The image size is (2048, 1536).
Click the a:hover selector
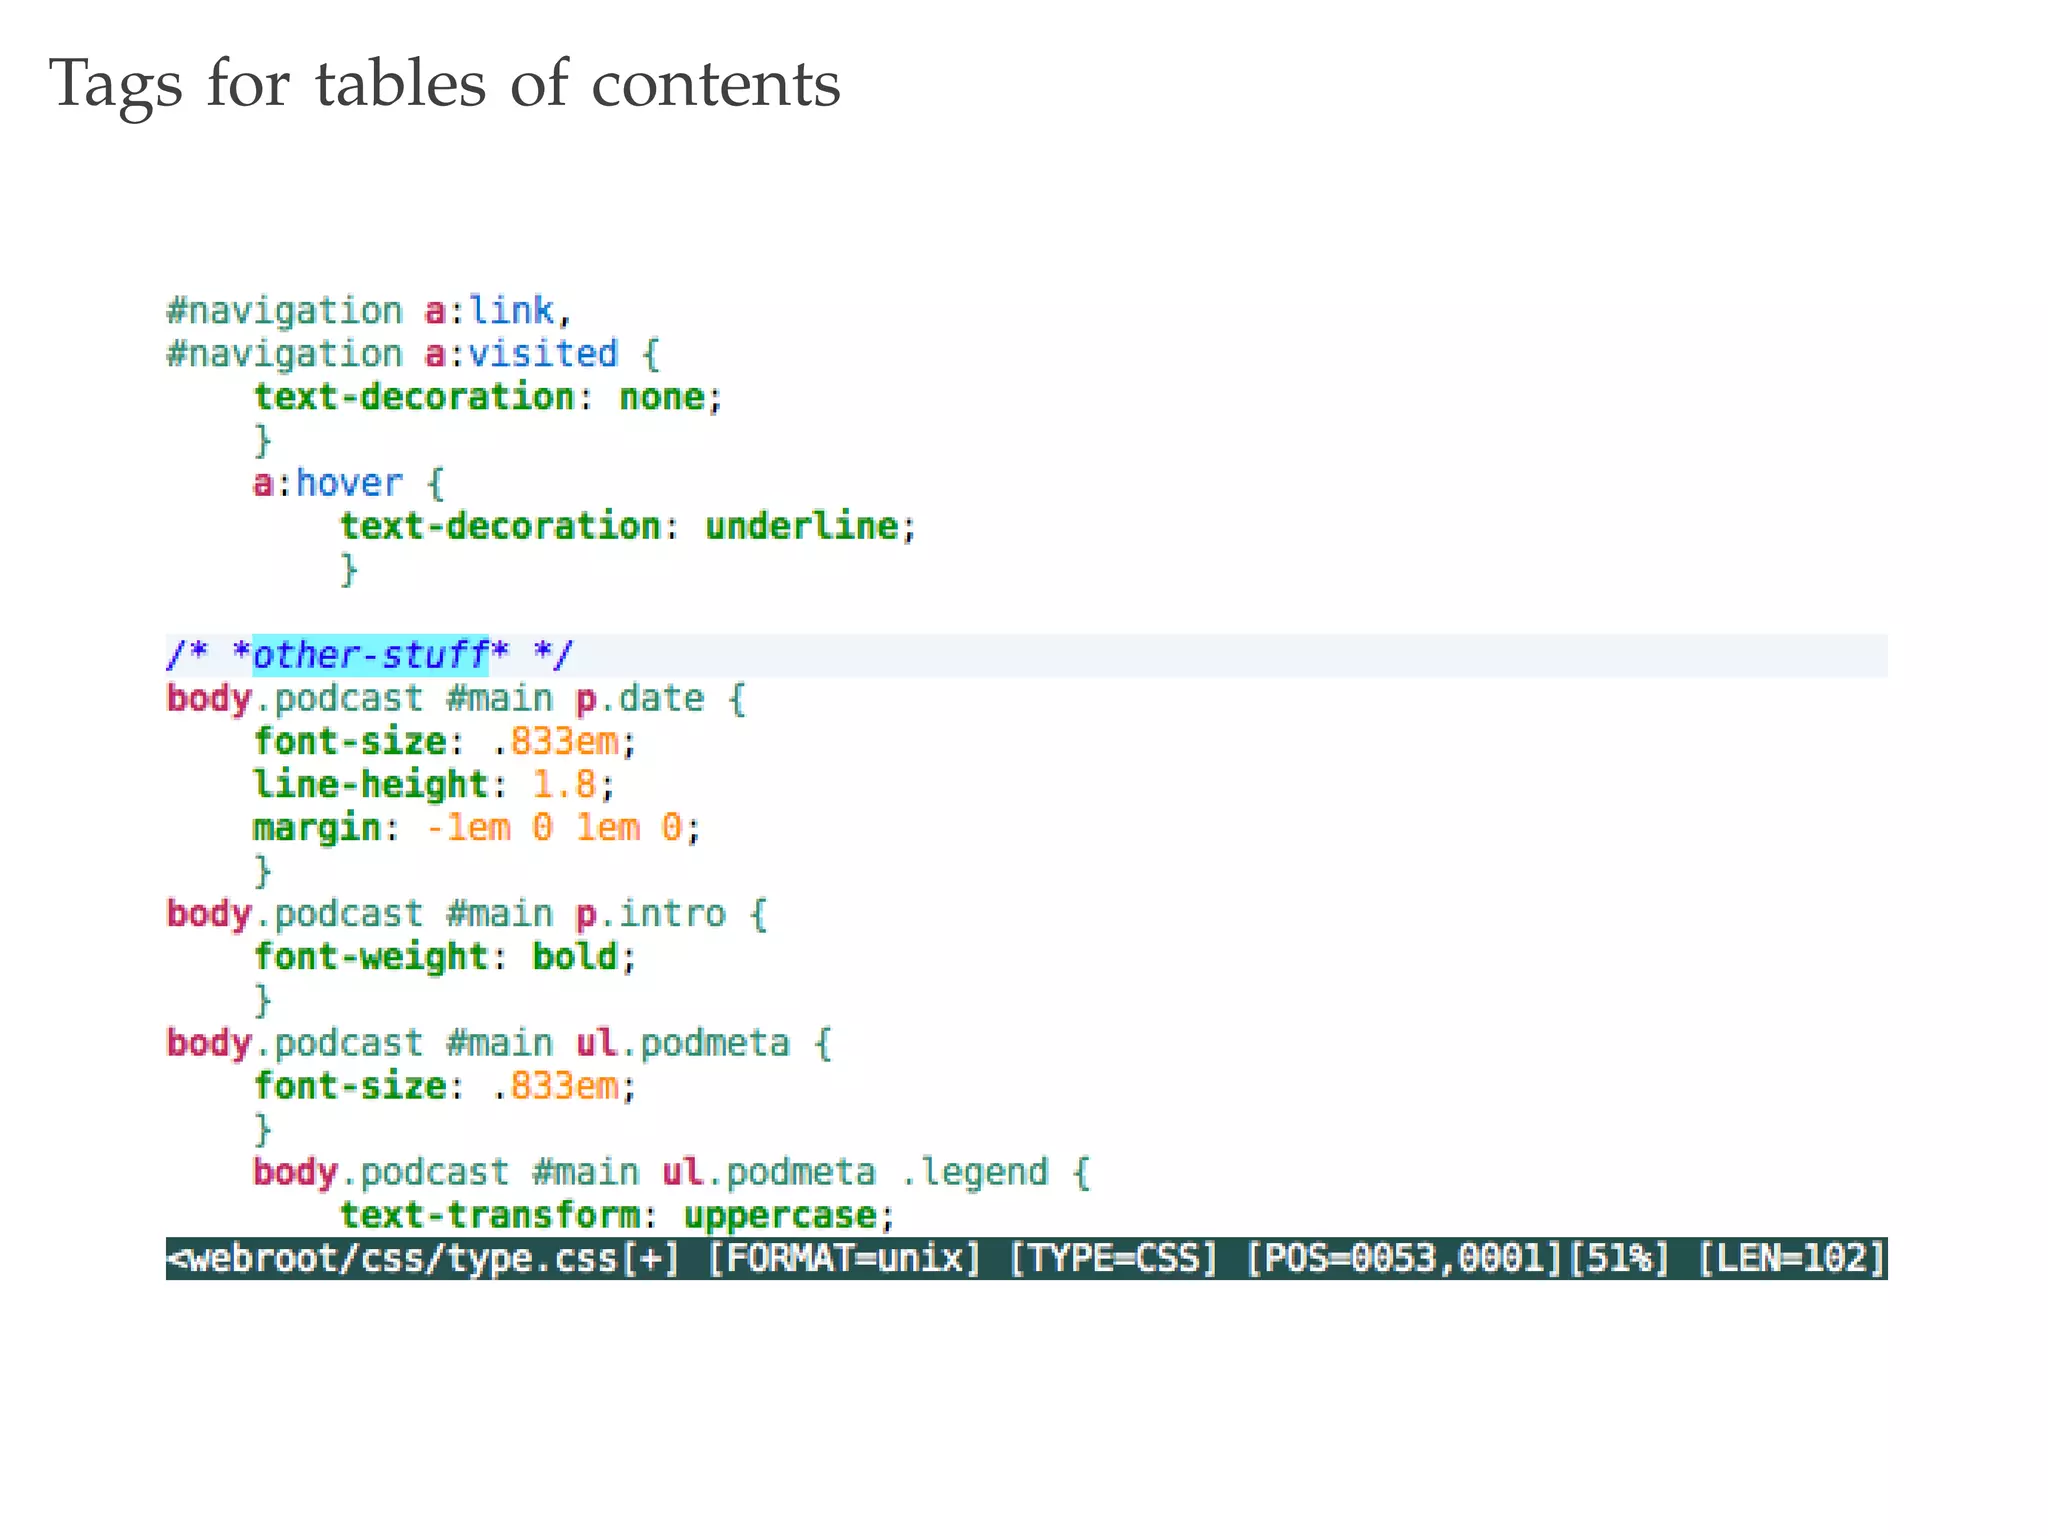tap(327, 483)
